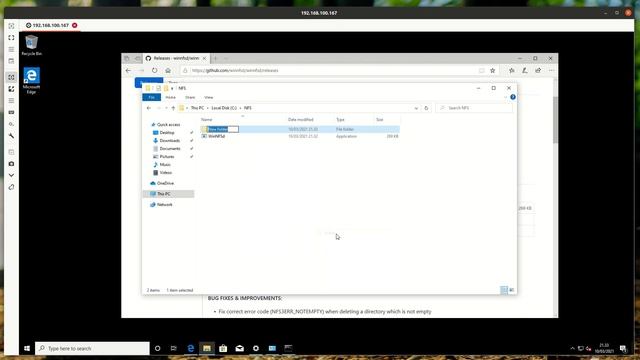The width and height of the screenshot is (640, 360).
Task: Click the camera screenshot icon in Remmina sidebar
Action: click(11, 164)
